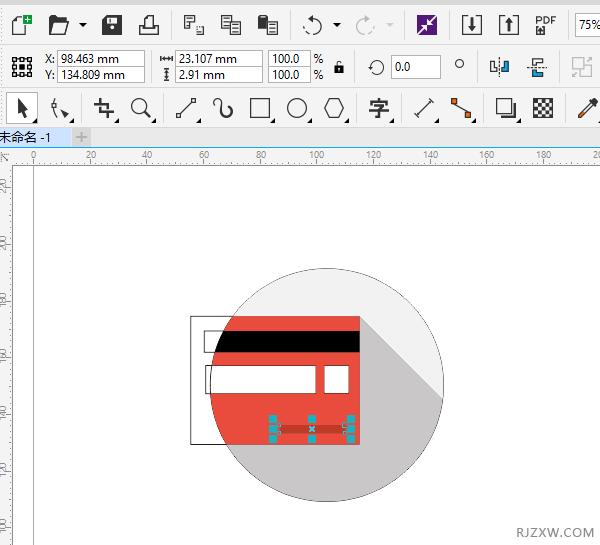
Task: Choose the Zoom magnifier tool
Action: 141,108
